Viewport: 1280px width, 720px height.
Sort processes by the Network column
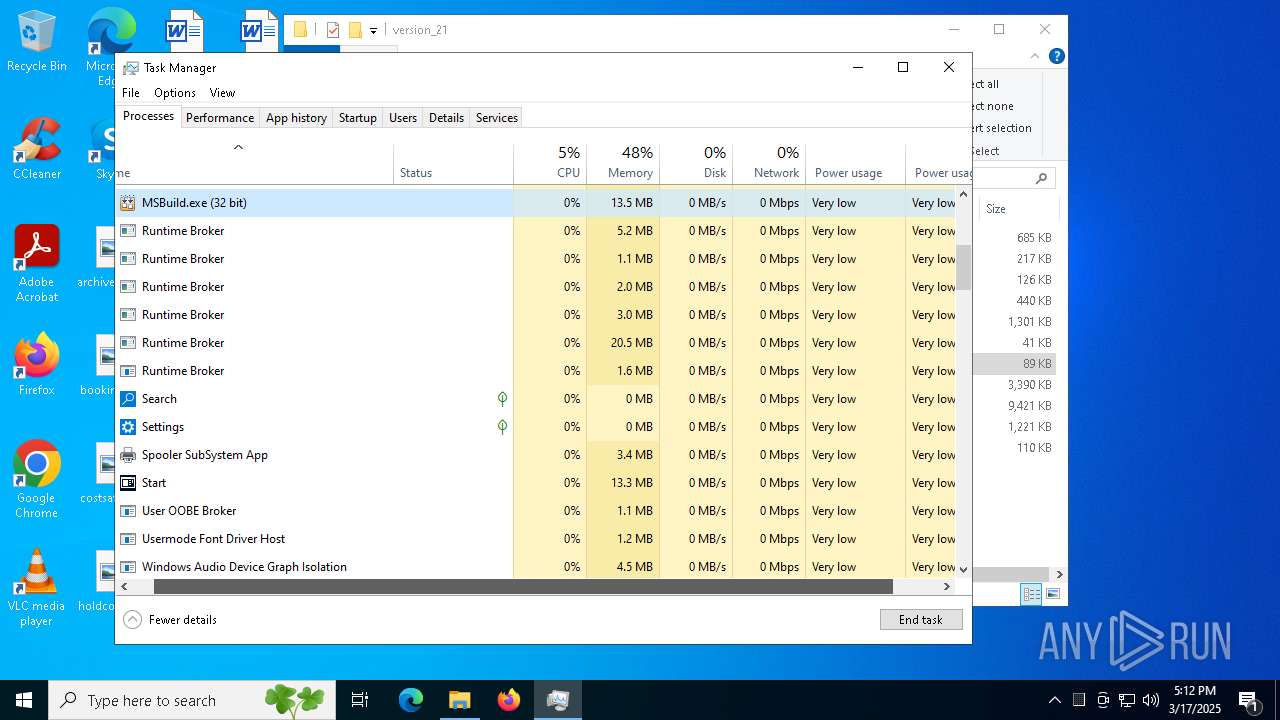(769, 163)
